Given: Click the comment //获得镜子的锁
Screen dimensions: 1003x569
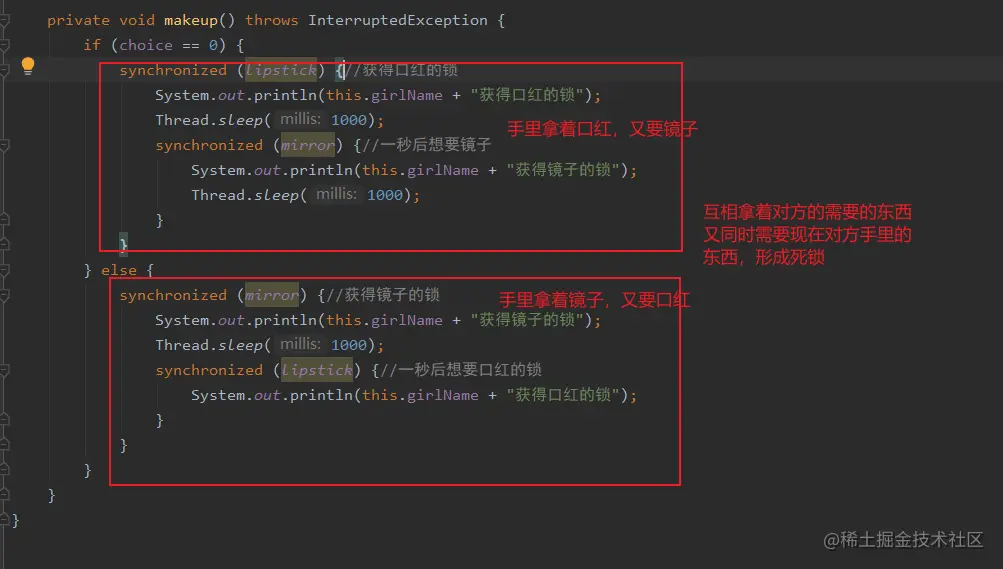Looking at the screenshot, I should [x=383, y=295].
